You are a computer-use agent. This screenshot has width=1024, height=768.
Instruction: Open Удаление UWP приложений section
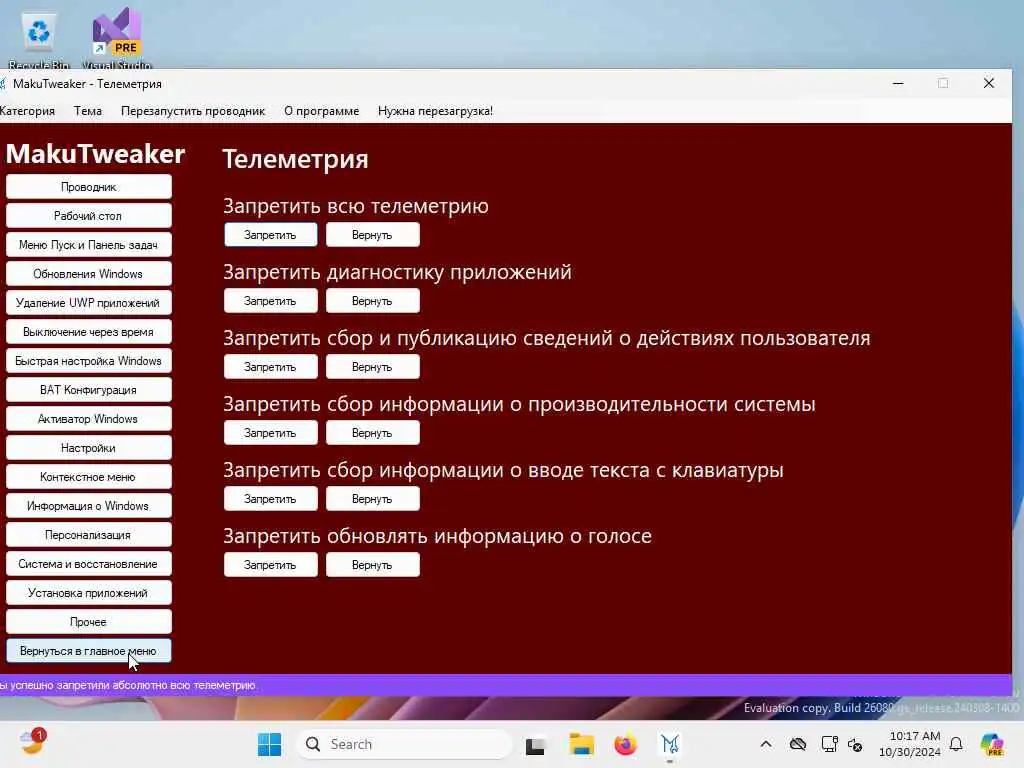(x=89, y=303)
